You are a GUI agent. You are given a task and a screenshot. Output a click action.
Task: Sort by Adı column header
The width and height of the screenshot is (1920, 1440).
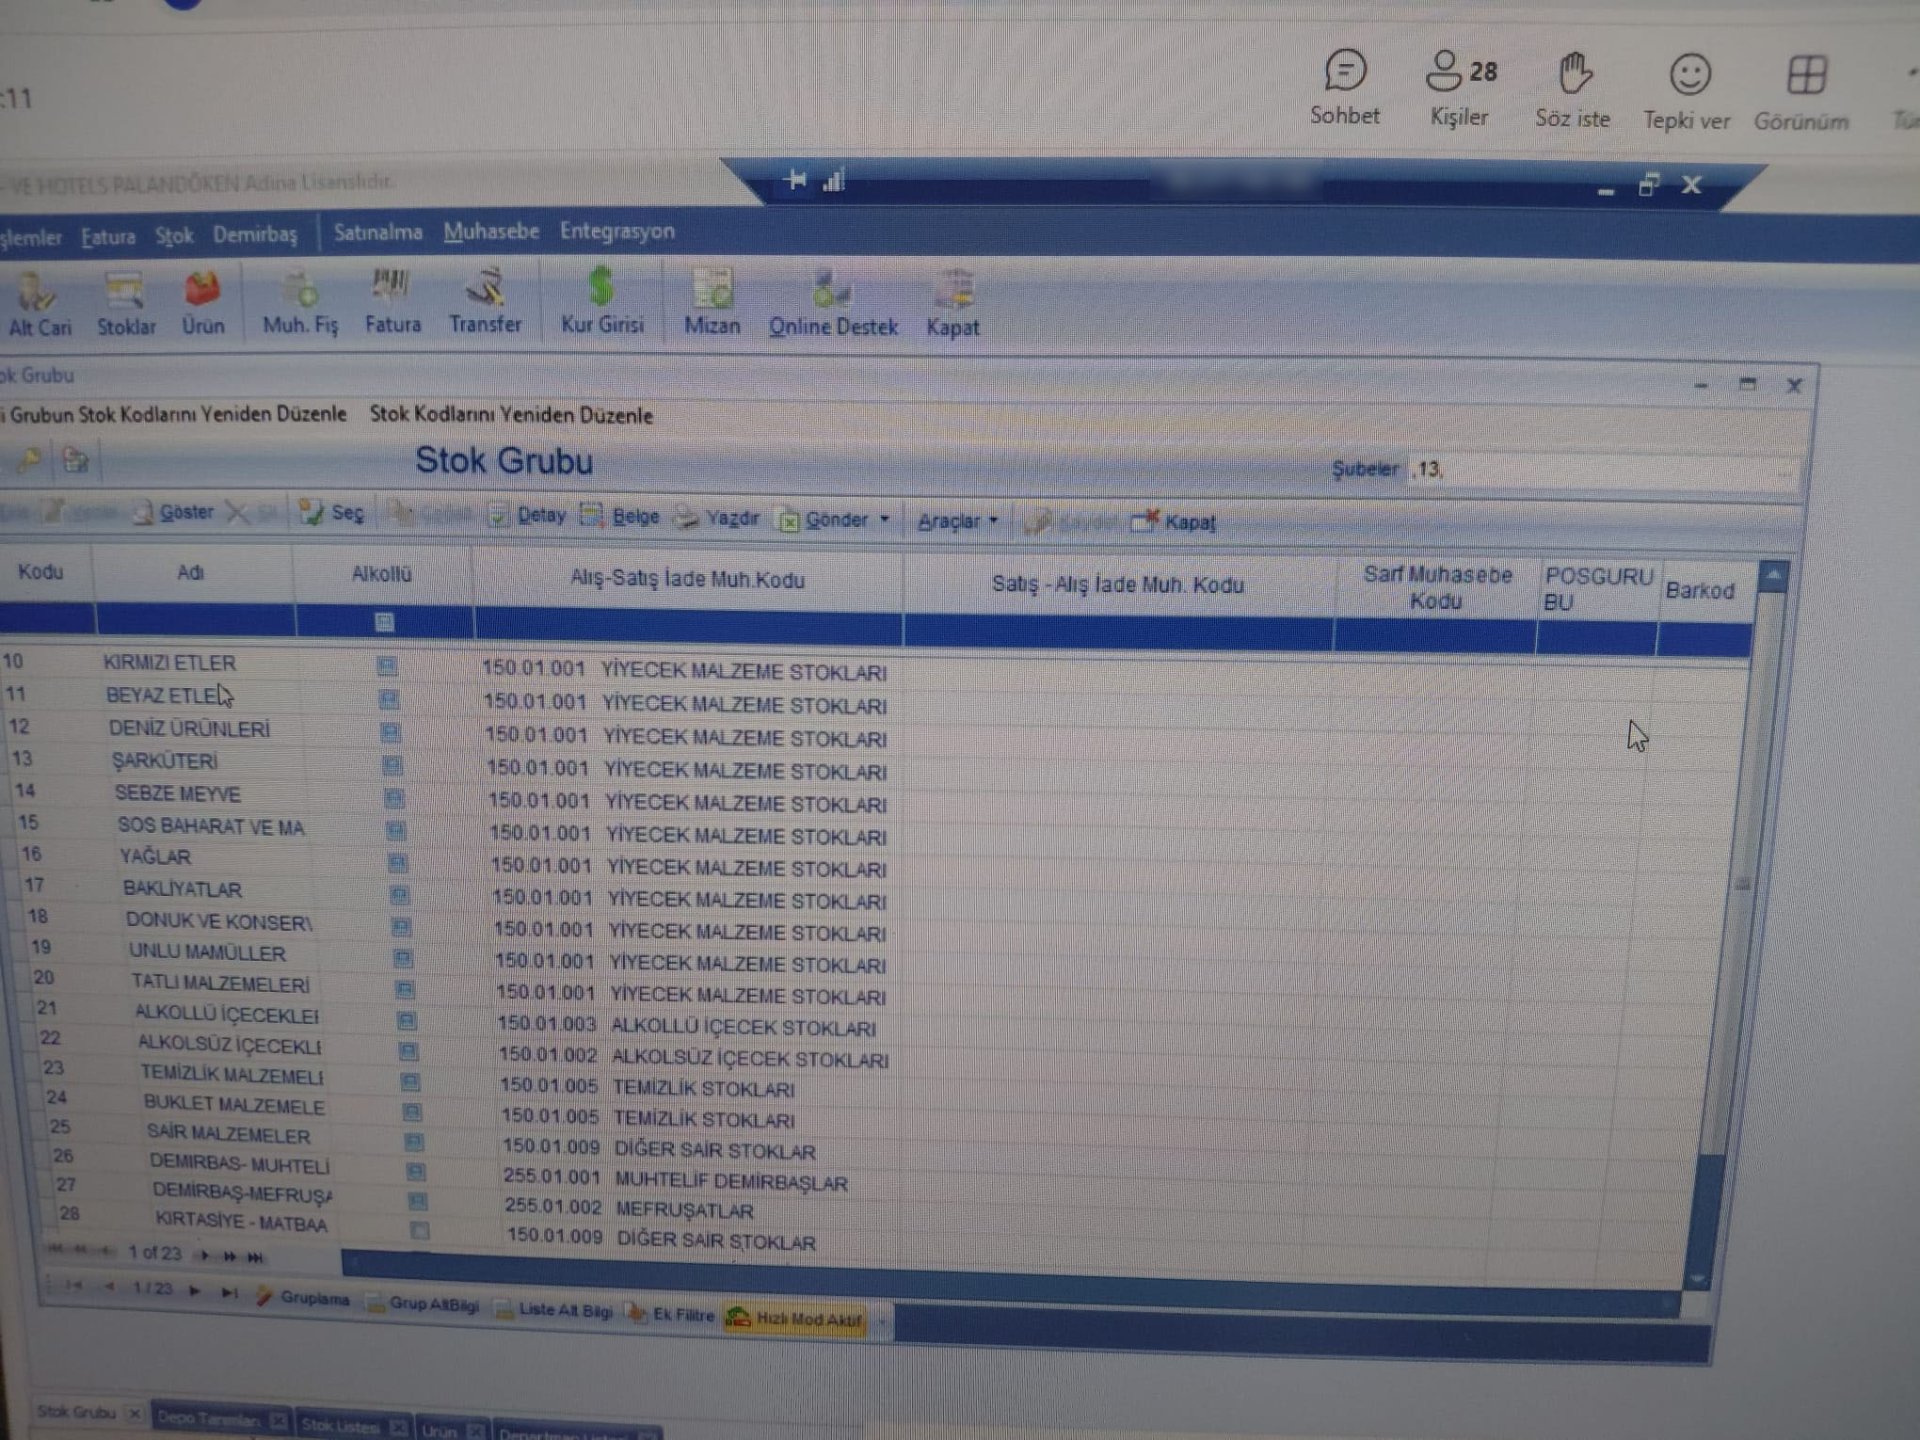(x=191, y=573)
